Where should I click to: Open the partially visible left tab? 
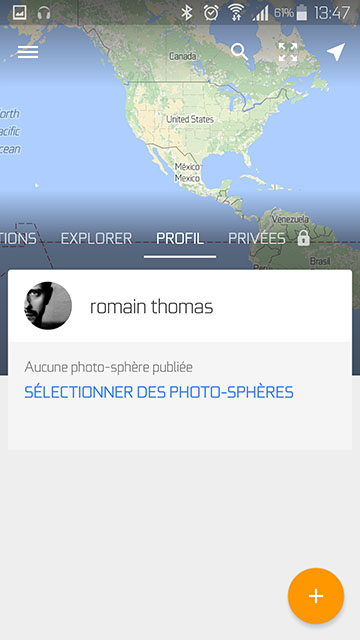click(x=18, y=238)
